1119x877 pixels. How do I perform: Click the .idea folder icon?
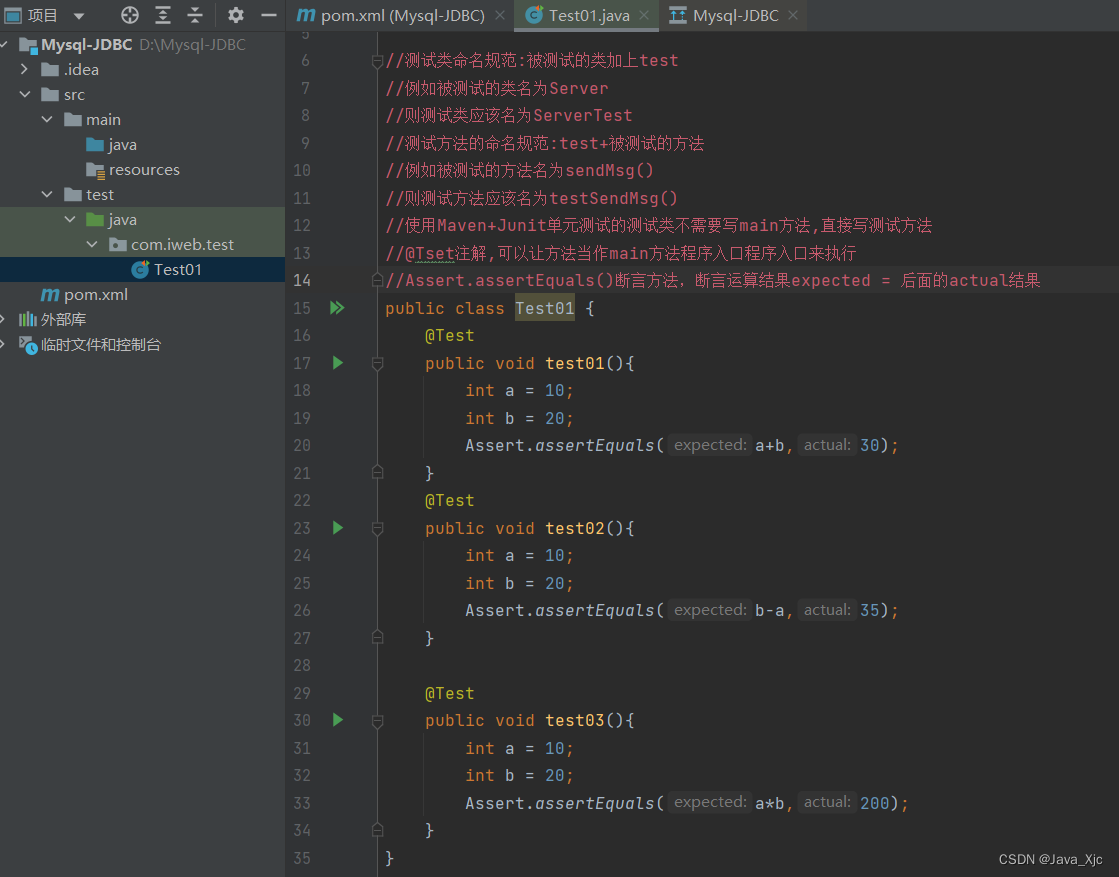coord(50,69)
